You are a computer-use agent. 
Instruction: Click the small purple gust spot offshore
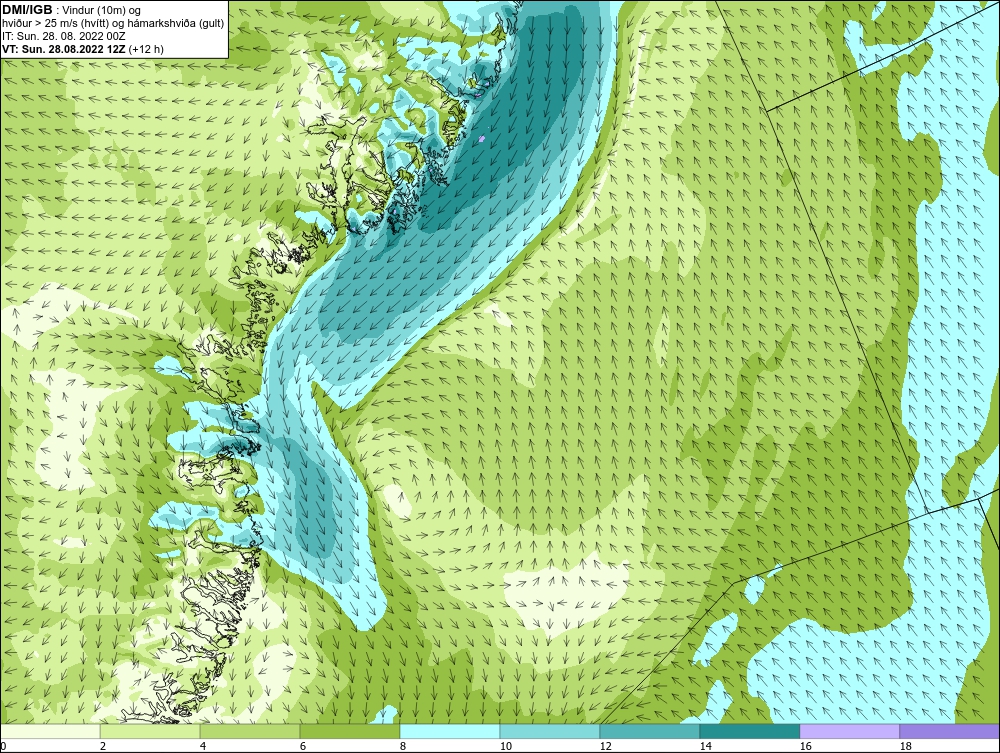coord(482,138)
